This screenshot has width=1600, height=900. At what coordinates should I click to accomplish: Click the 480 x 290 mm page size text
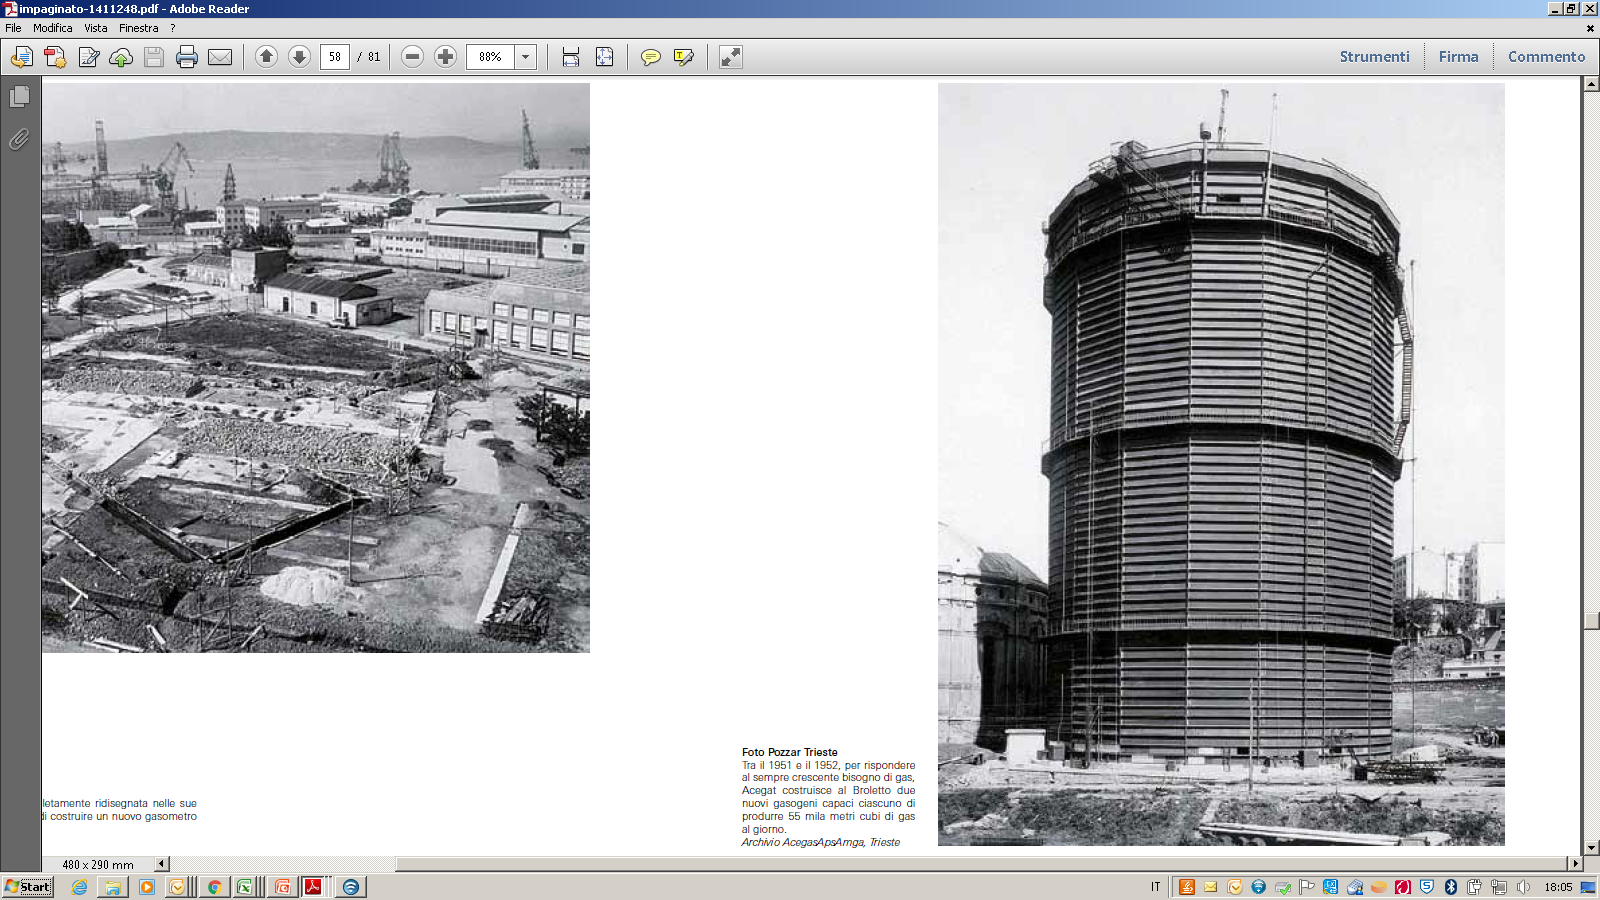click(x=98, y=865)
